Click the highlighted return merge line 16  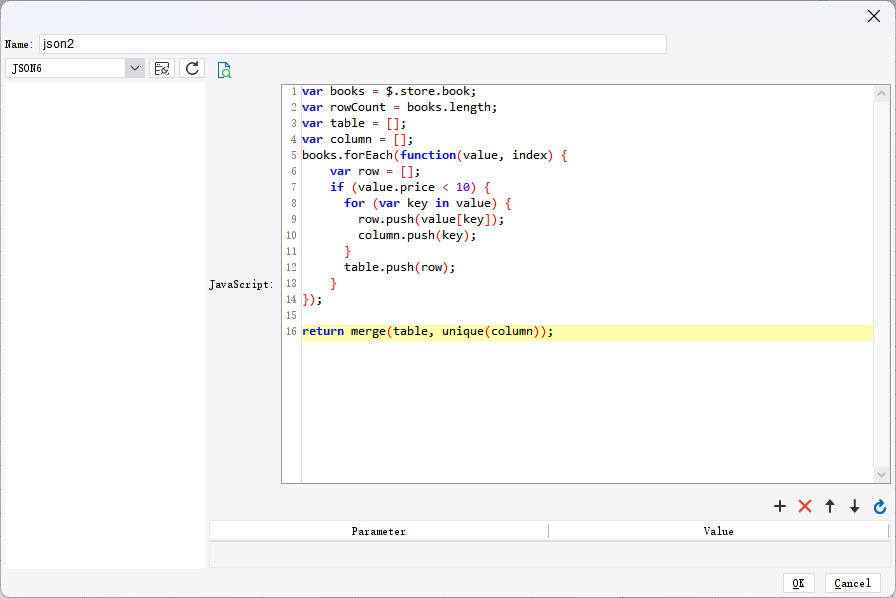(x=430, y=331)
